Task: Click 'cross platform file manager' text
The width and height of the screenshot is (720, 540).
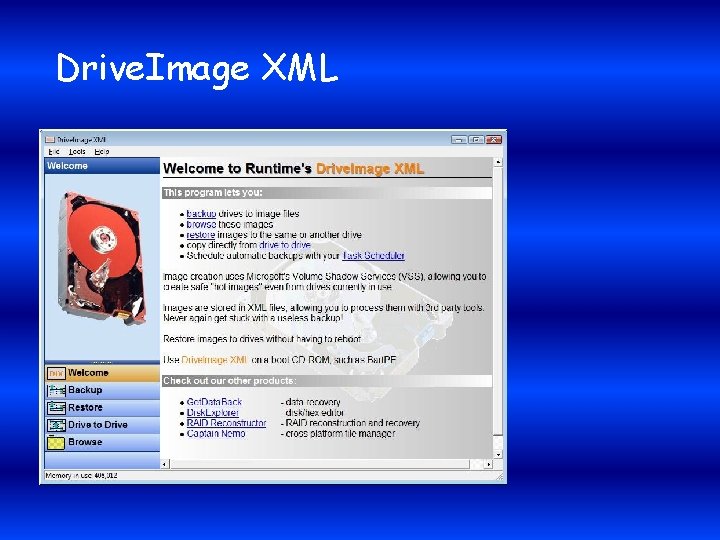Action: tap(338, 433)
